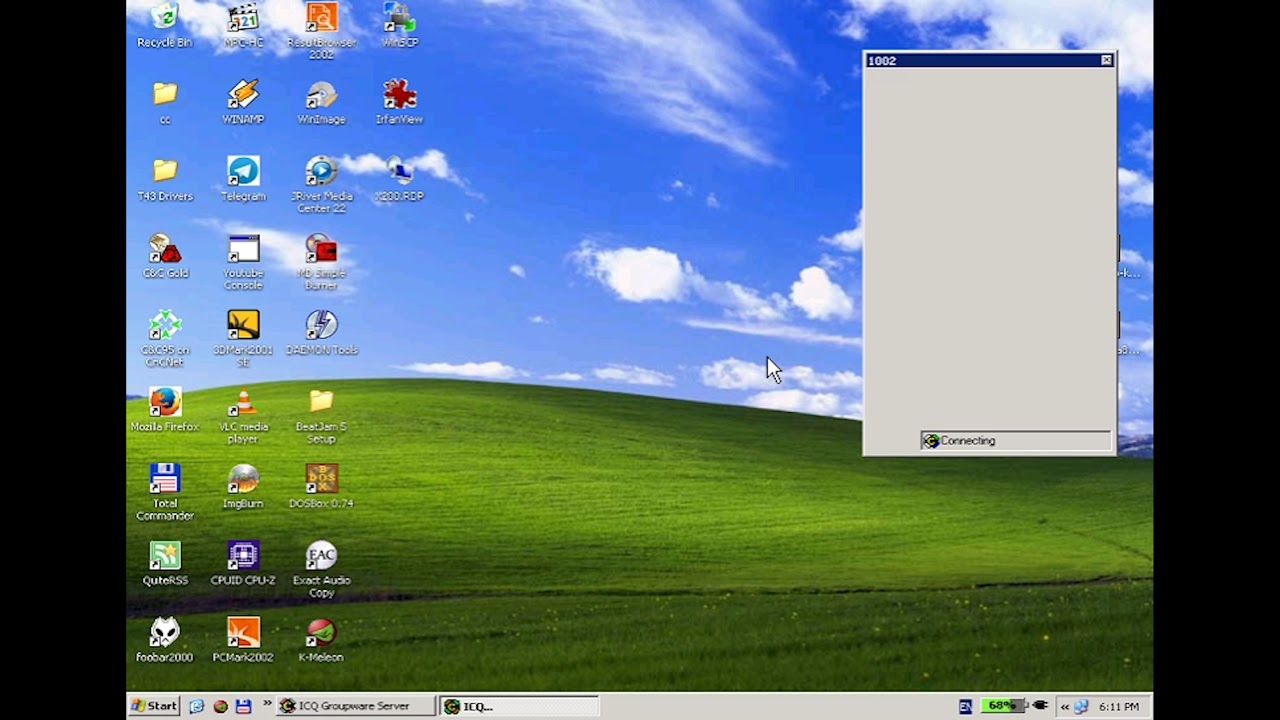This screenshot has height=720, width=1280.
Task: Open ResultBrowser 2002 shortcut
Action: coord(321,30)
